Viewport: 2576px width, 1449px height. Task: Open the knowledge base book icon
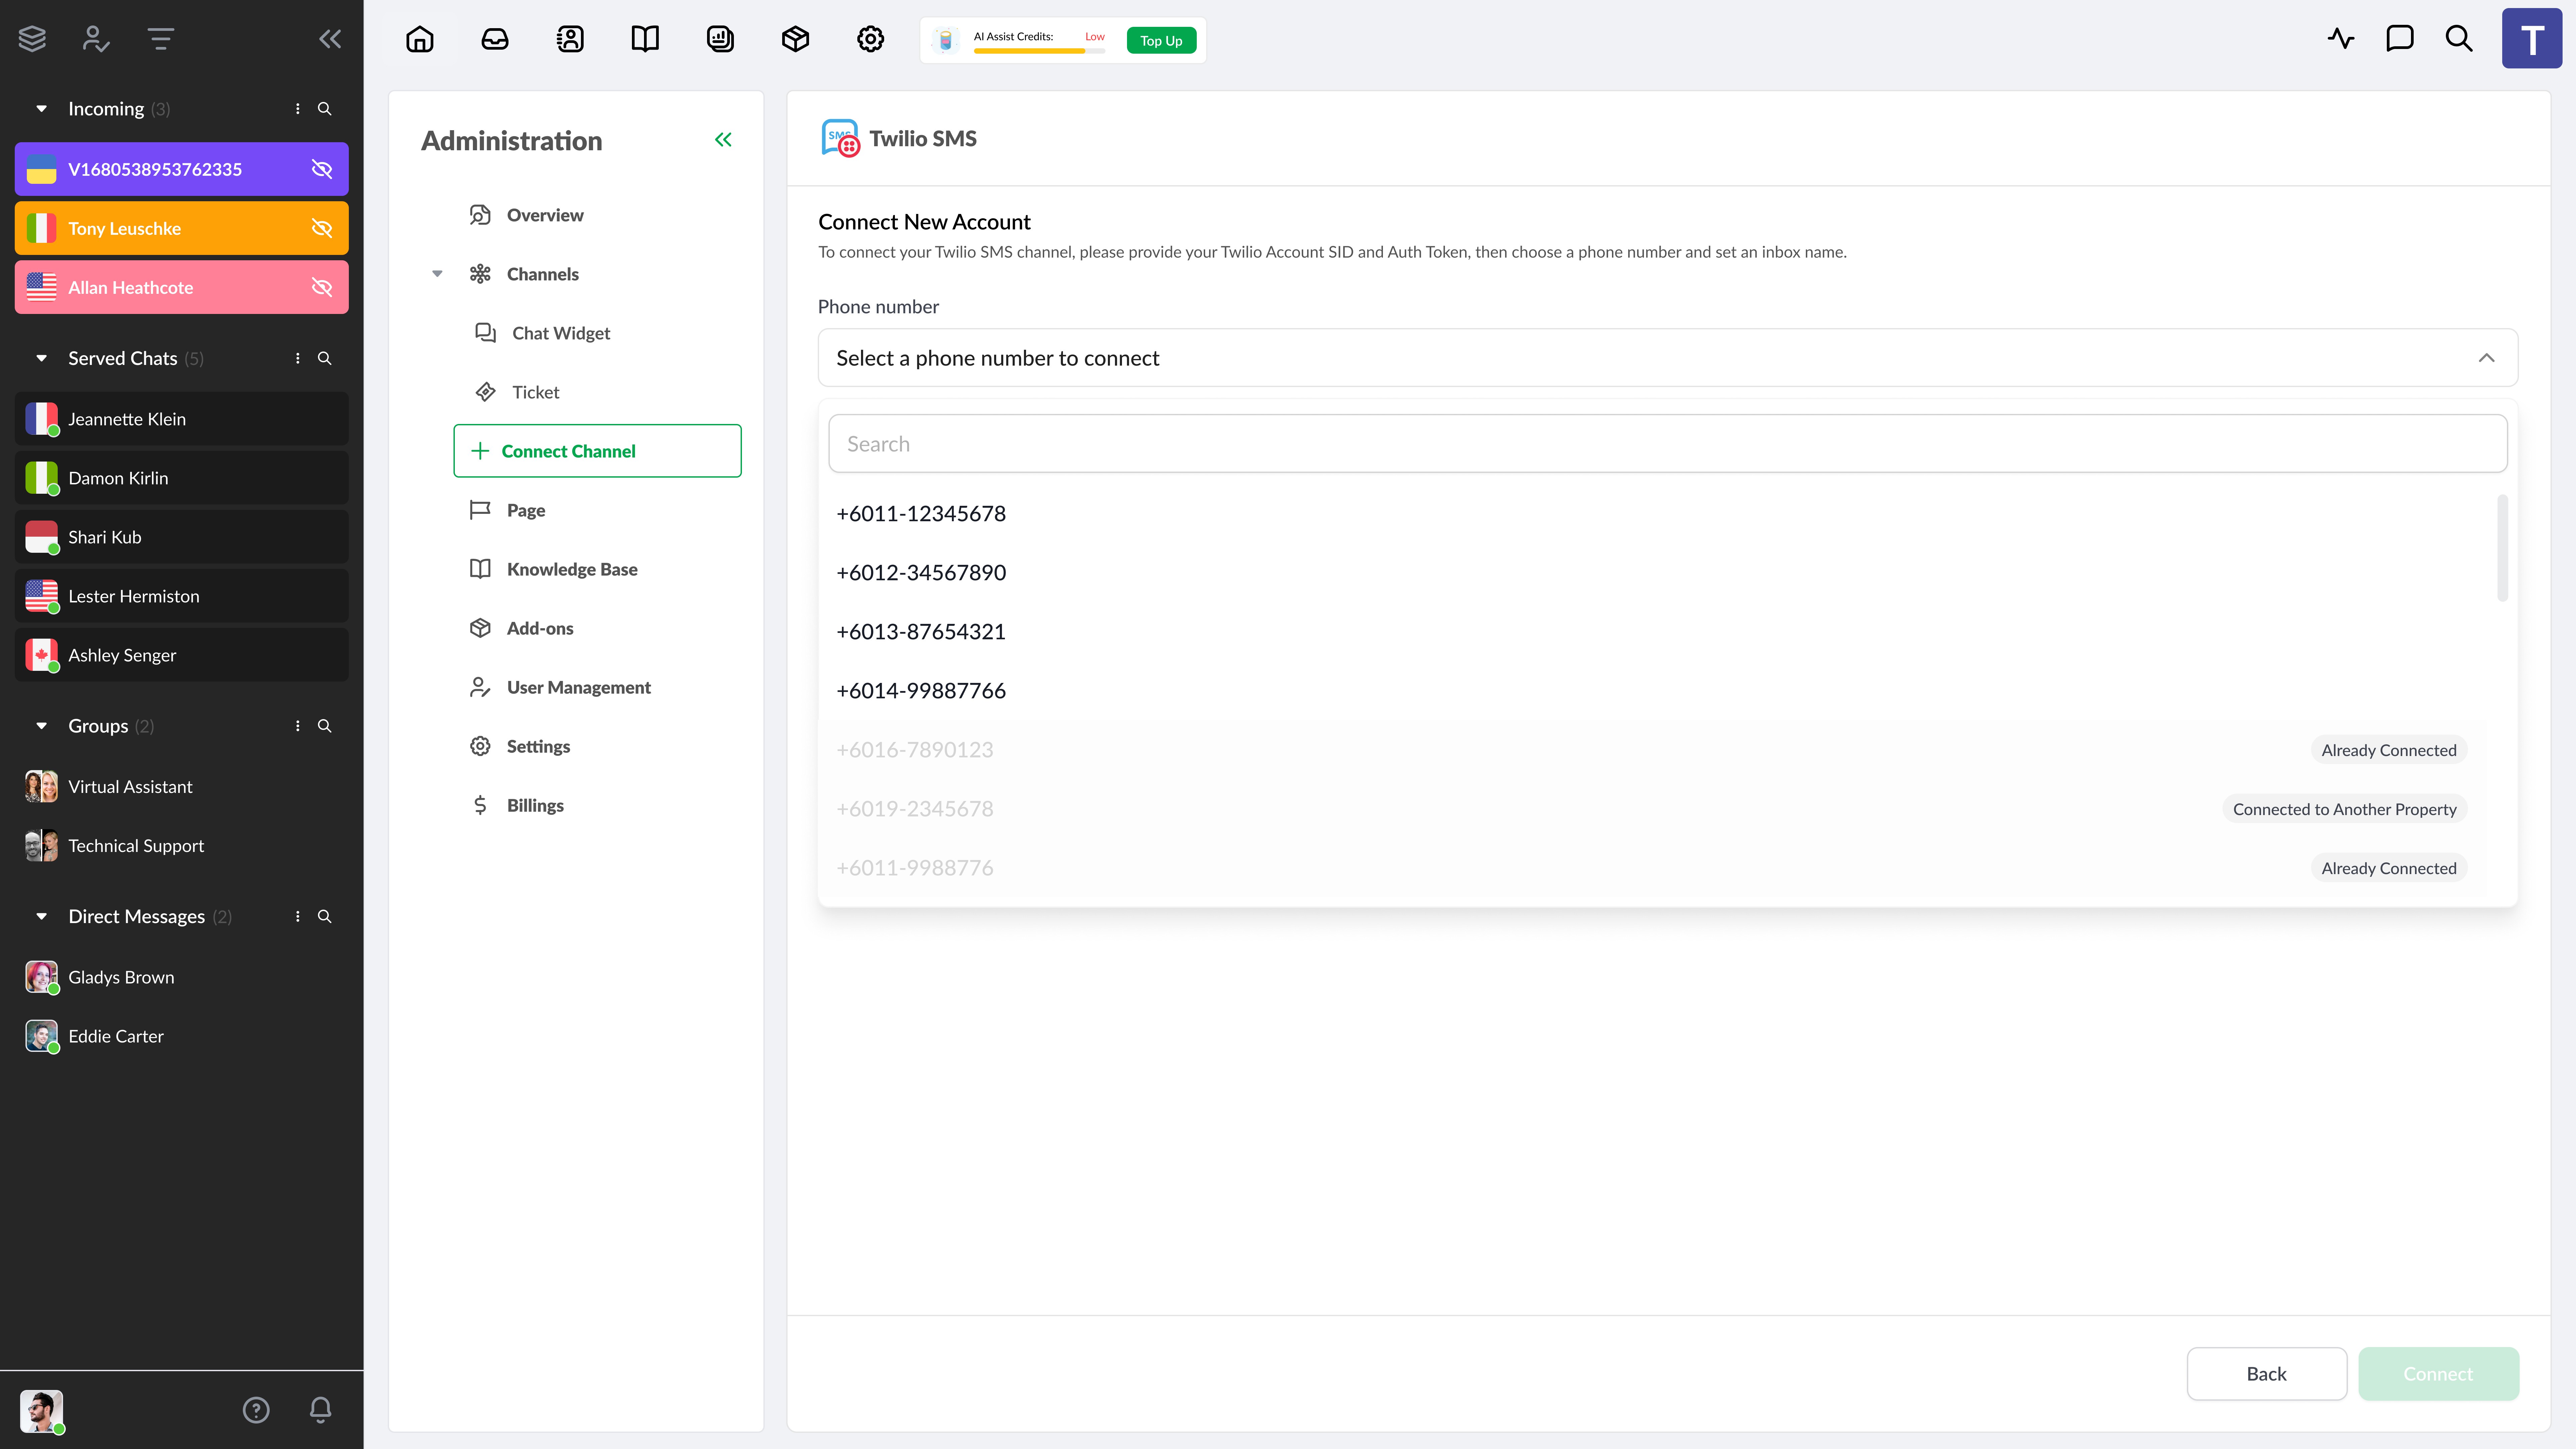click(x=645, y=39)
